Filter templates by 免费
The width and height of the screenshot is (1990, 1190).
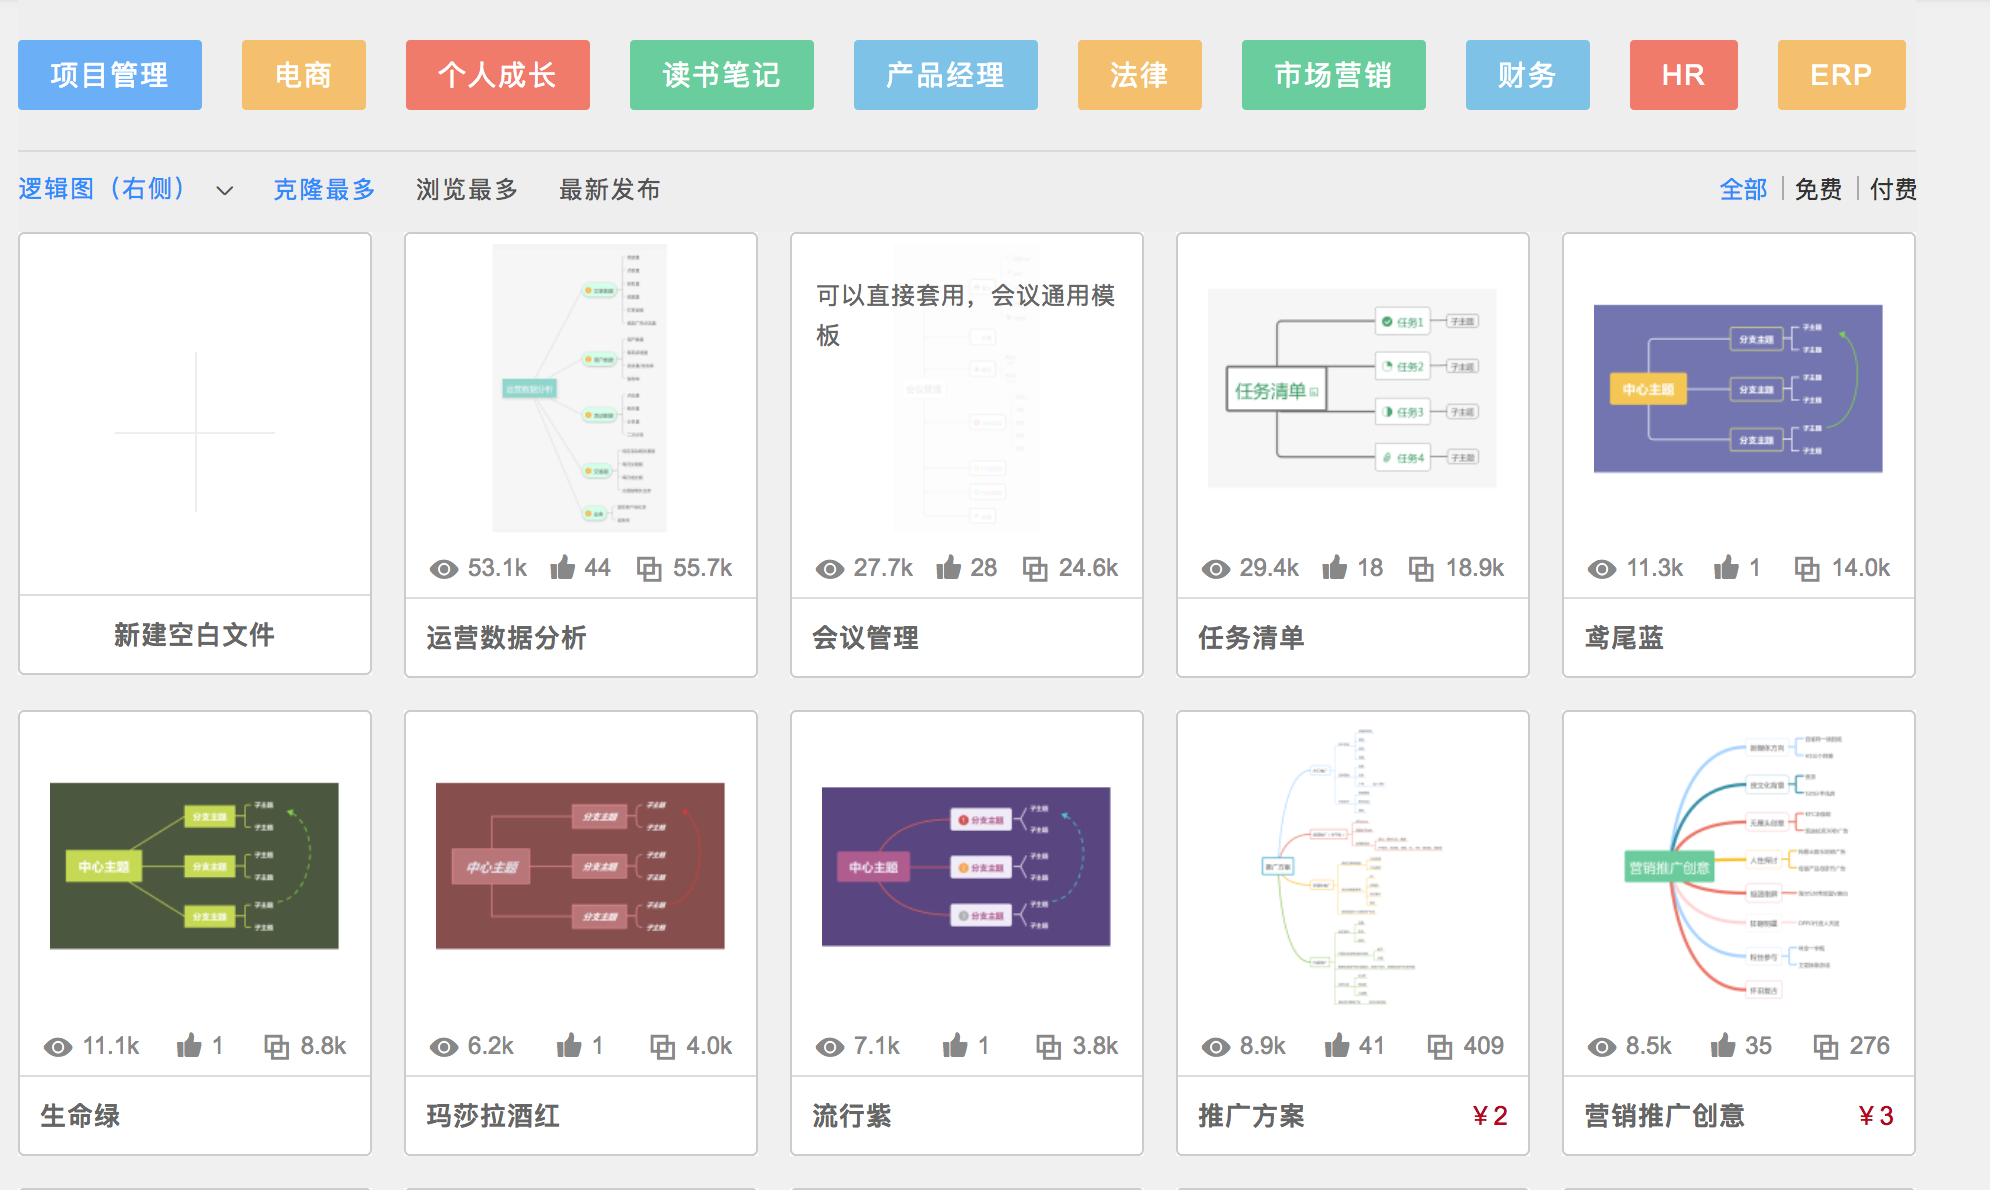(x=1818, y=189)
